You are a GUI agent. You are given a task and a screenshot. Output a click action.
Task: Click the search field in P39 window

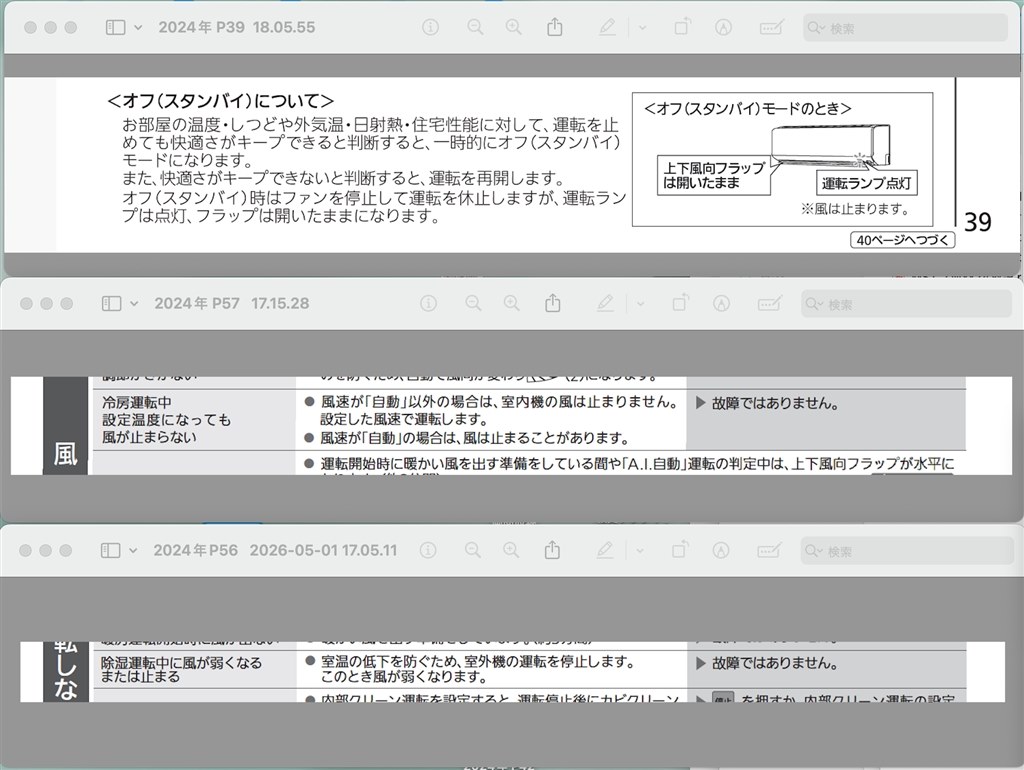905,28
